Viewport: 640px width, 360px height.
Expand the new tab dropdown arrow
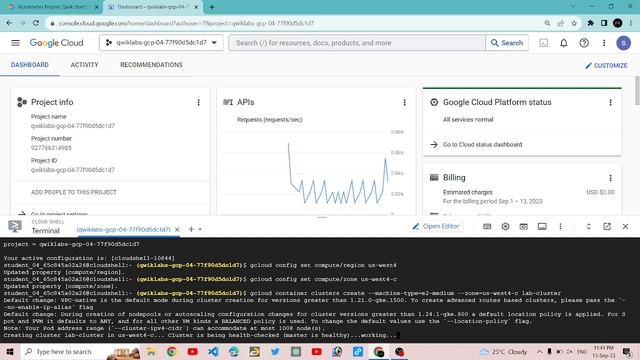[x=200, y=229]
